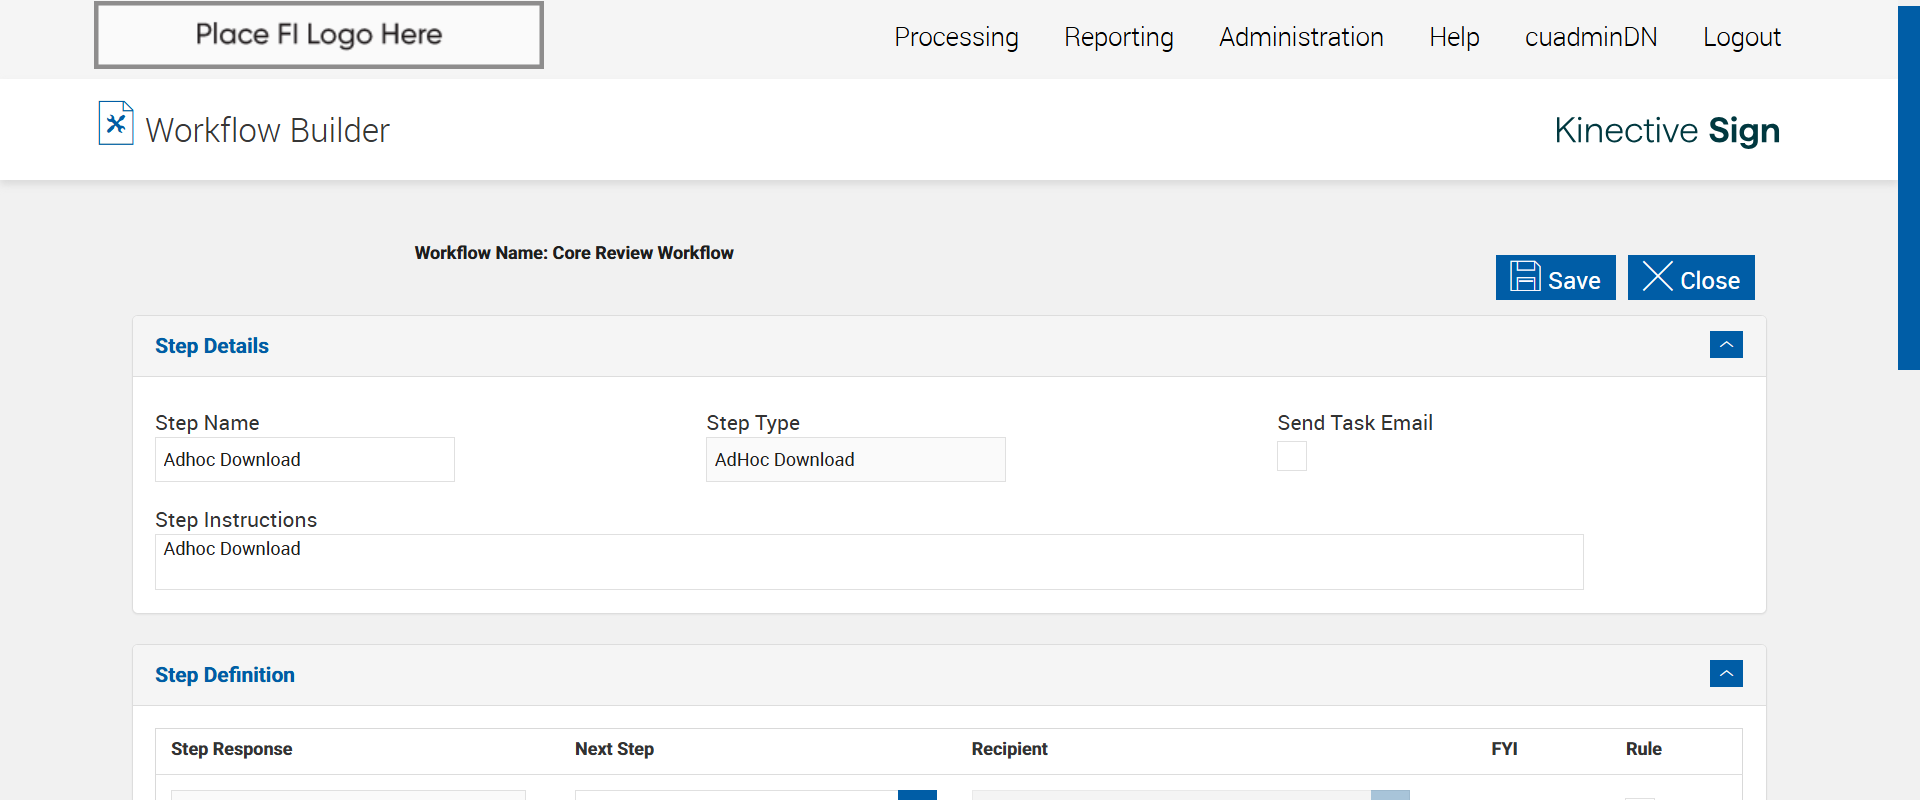Click the Step Details heading

[212, 346]
